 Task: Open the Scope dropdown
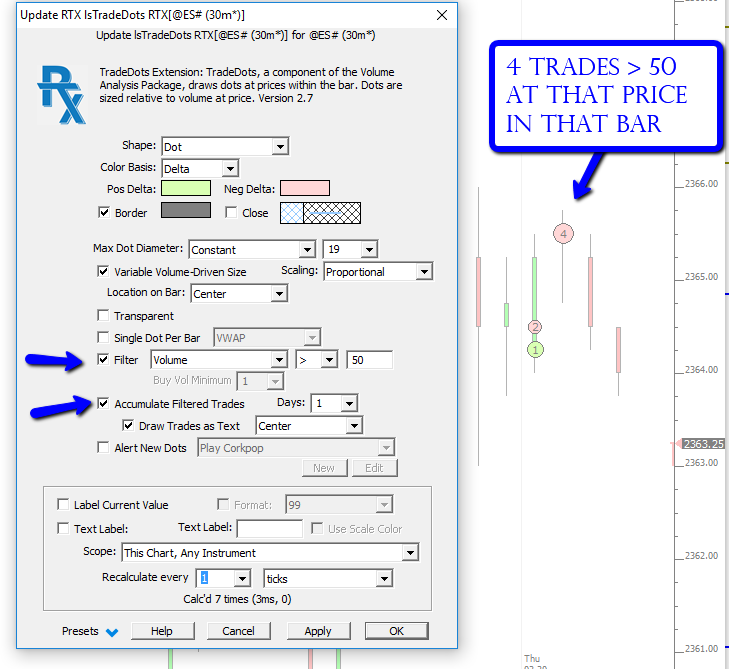click(x=270, y=553)
